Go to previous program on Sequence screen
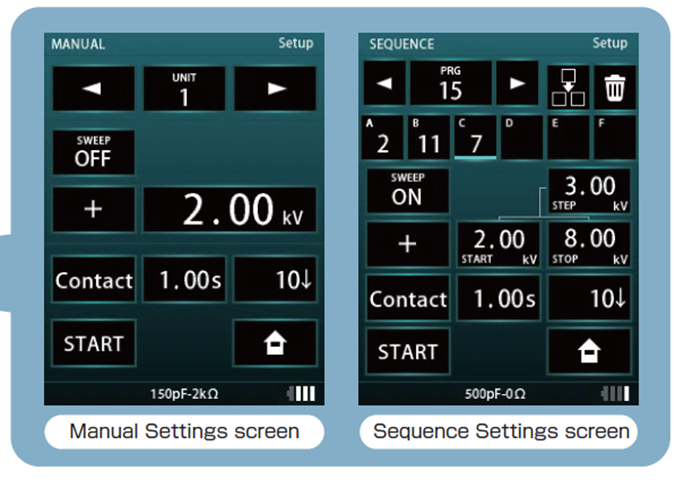This screenshot has width=684, height=489. (x=384, y=83)
